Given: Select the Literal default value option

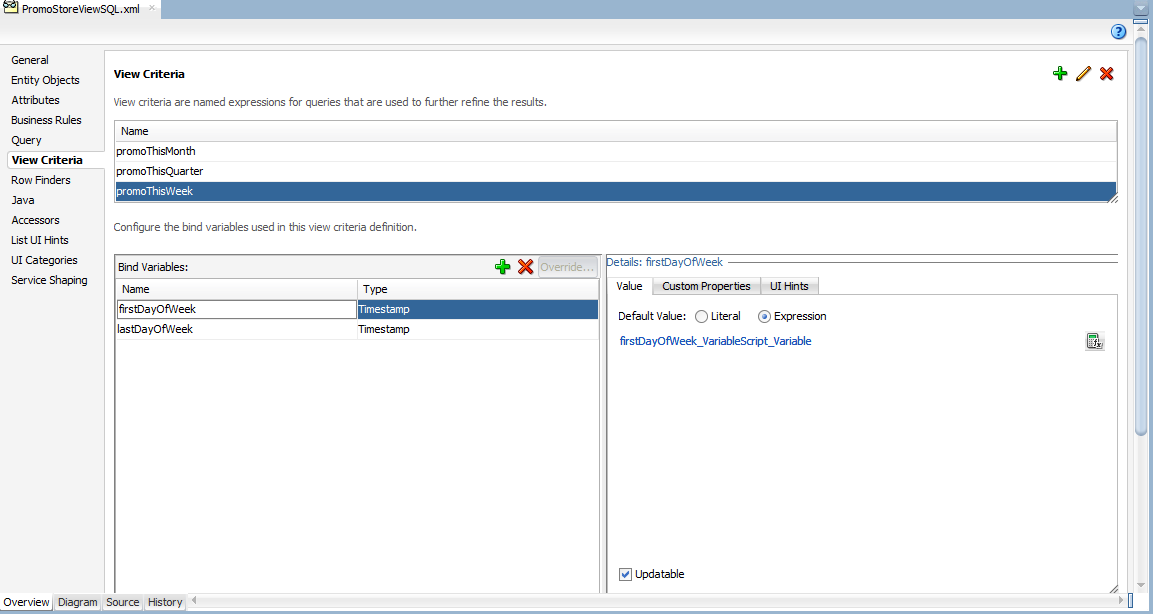Looking at the screenshot, I should click(x=702, y=316).
